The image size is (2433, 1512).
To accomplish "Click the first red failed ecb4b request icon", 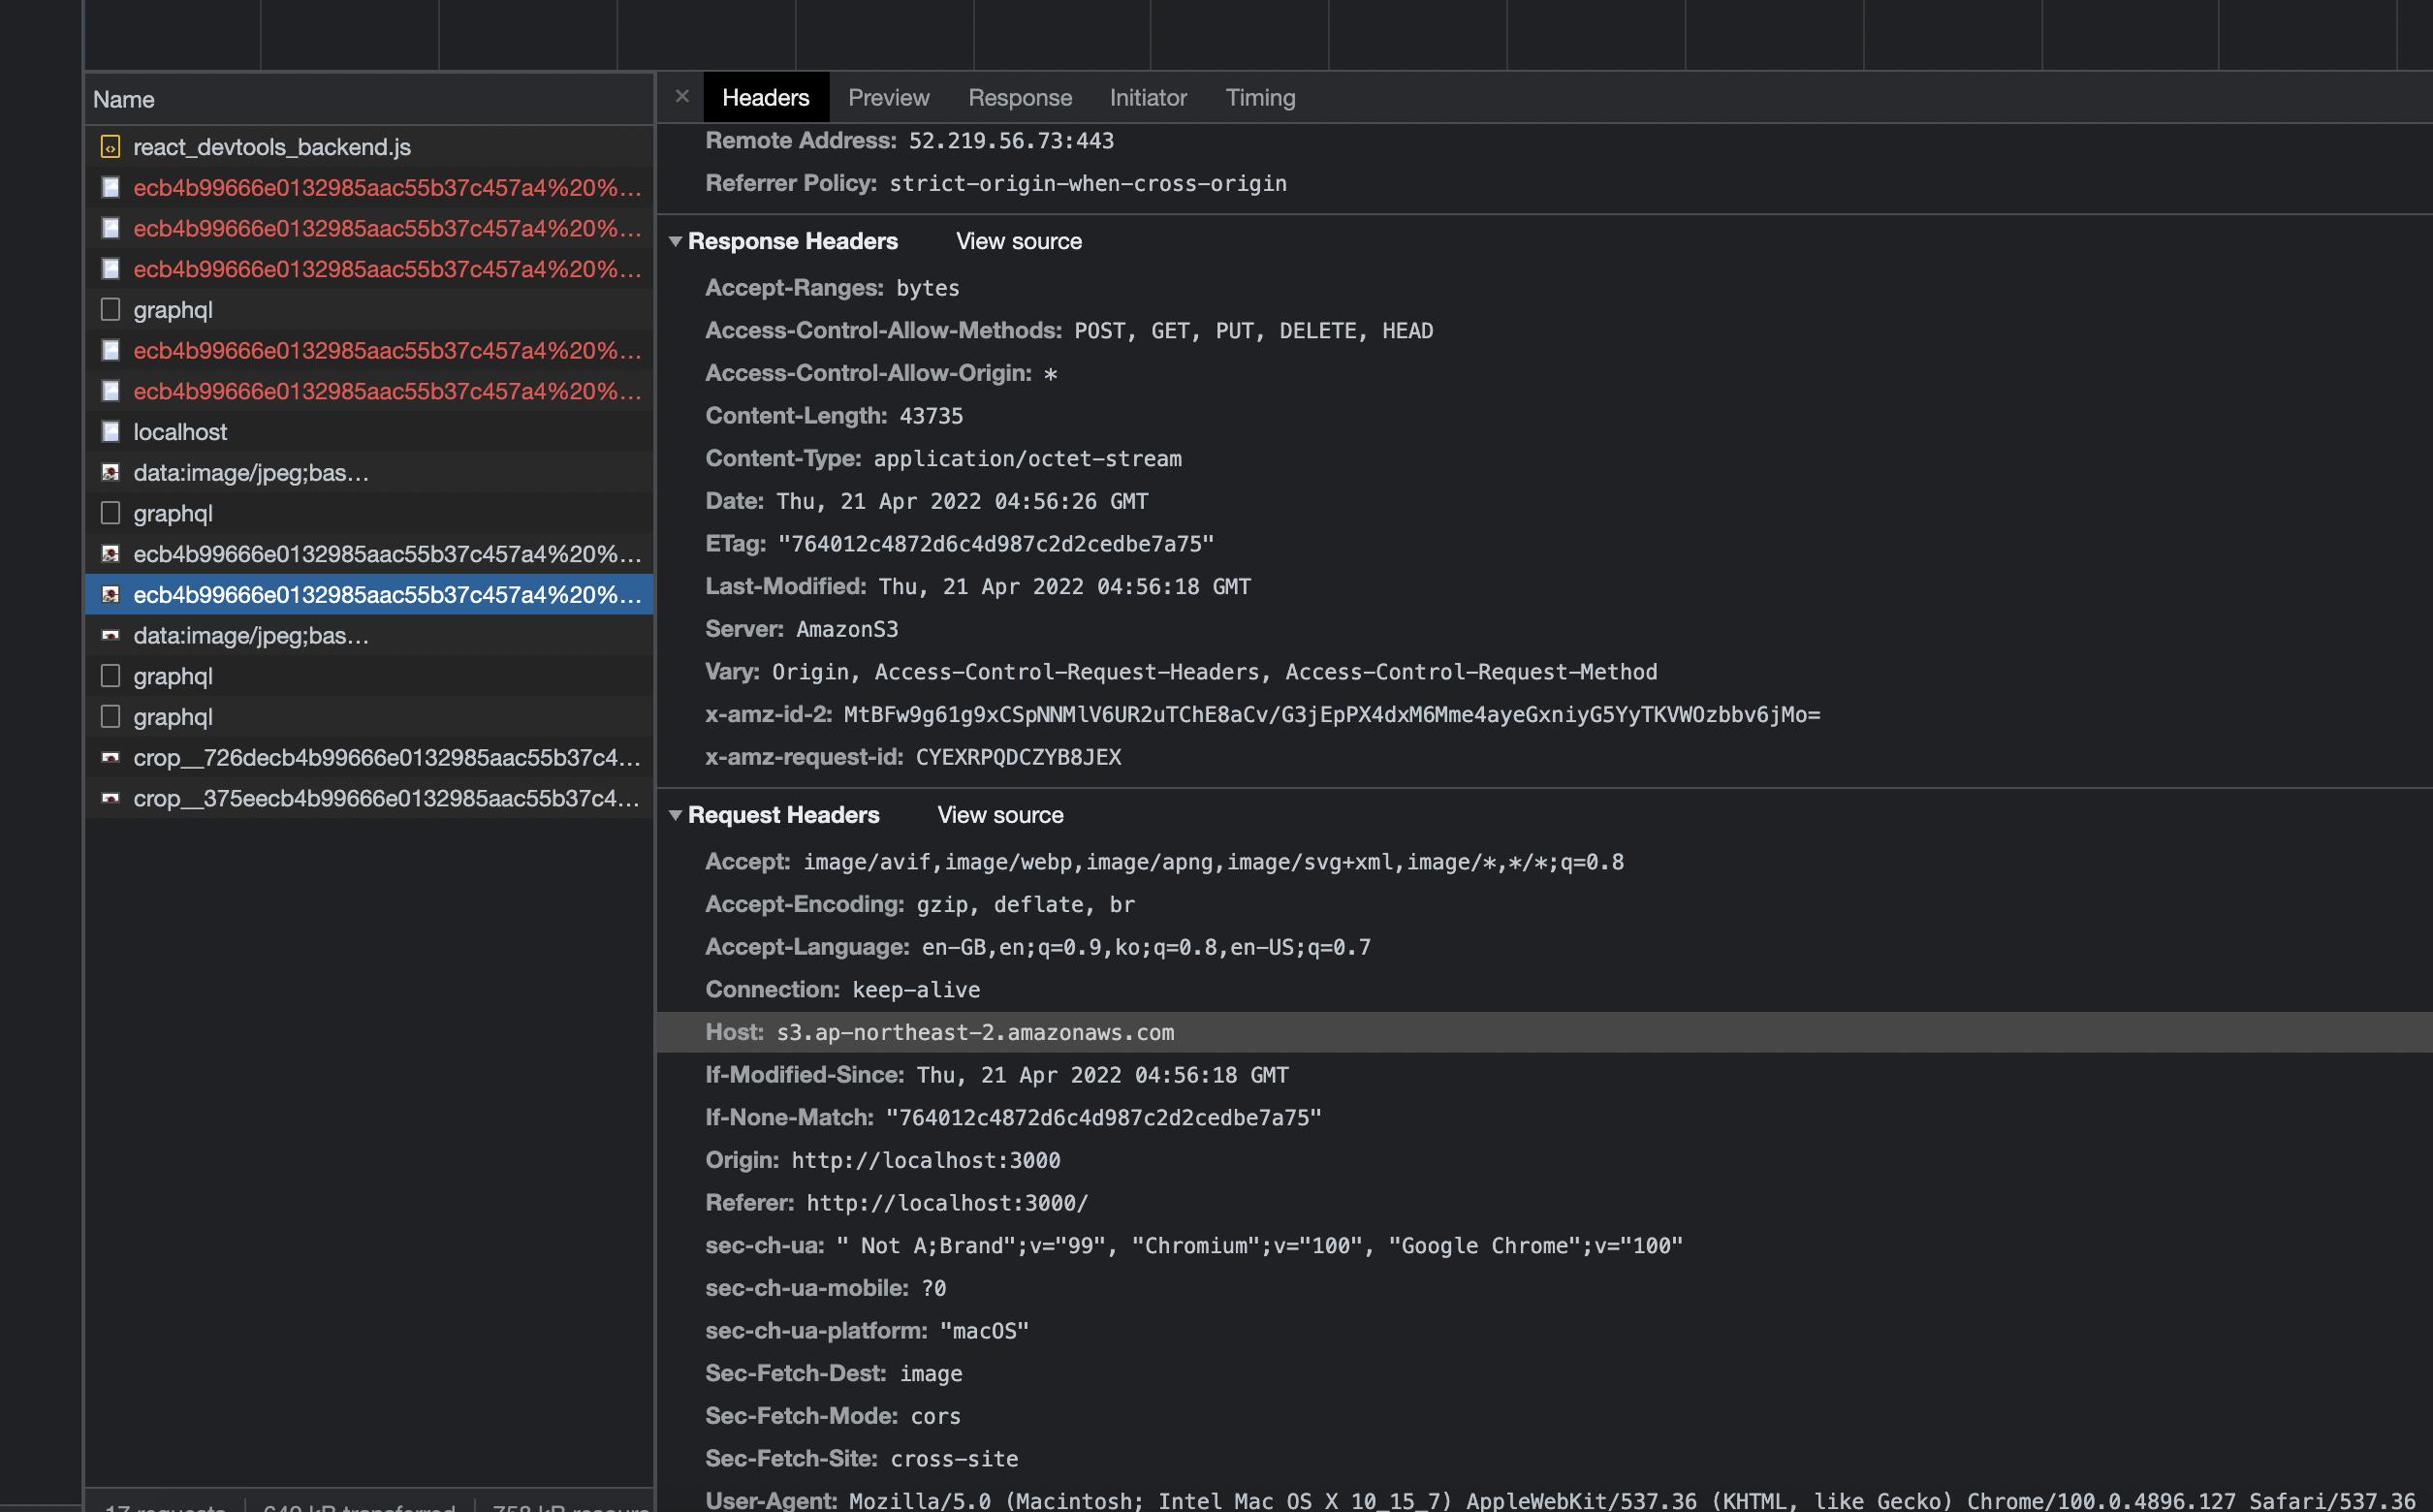I will (110, 188).
